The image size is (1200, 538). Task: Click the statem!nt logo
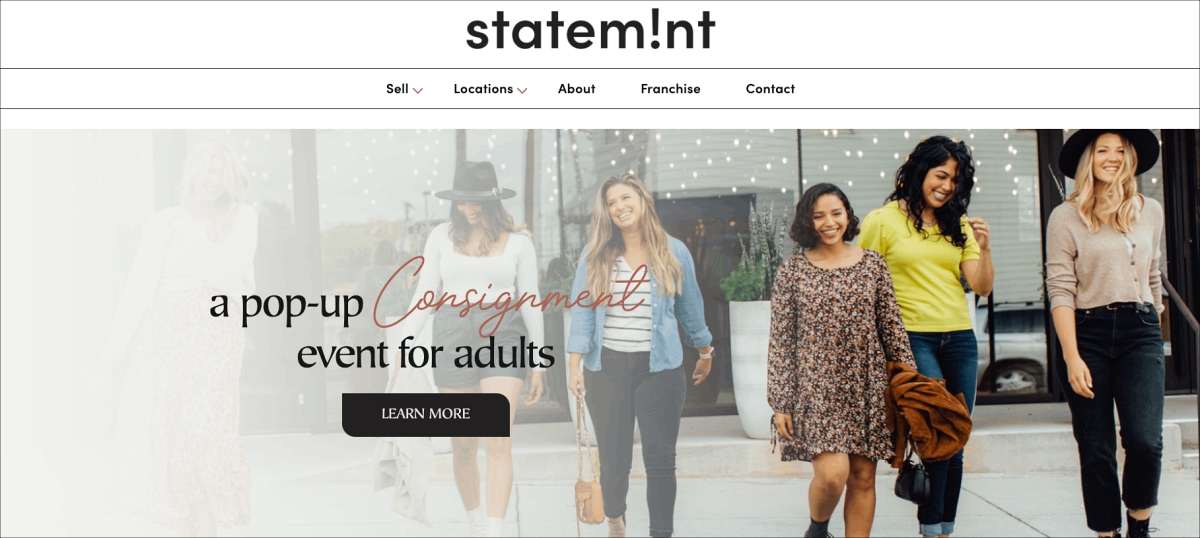click(x=590, y=30)
